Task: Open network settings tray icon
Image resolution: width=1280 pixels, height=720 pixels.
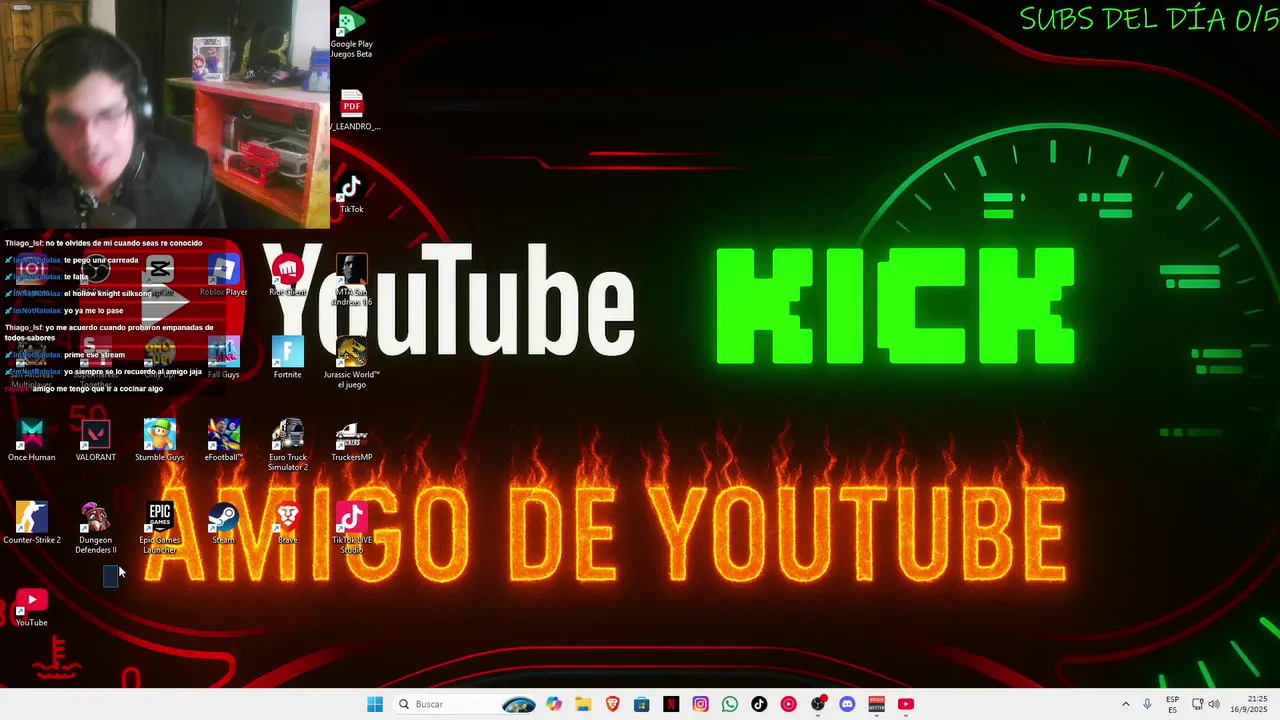Action: pyautogui.click(x=1197, y=704)
